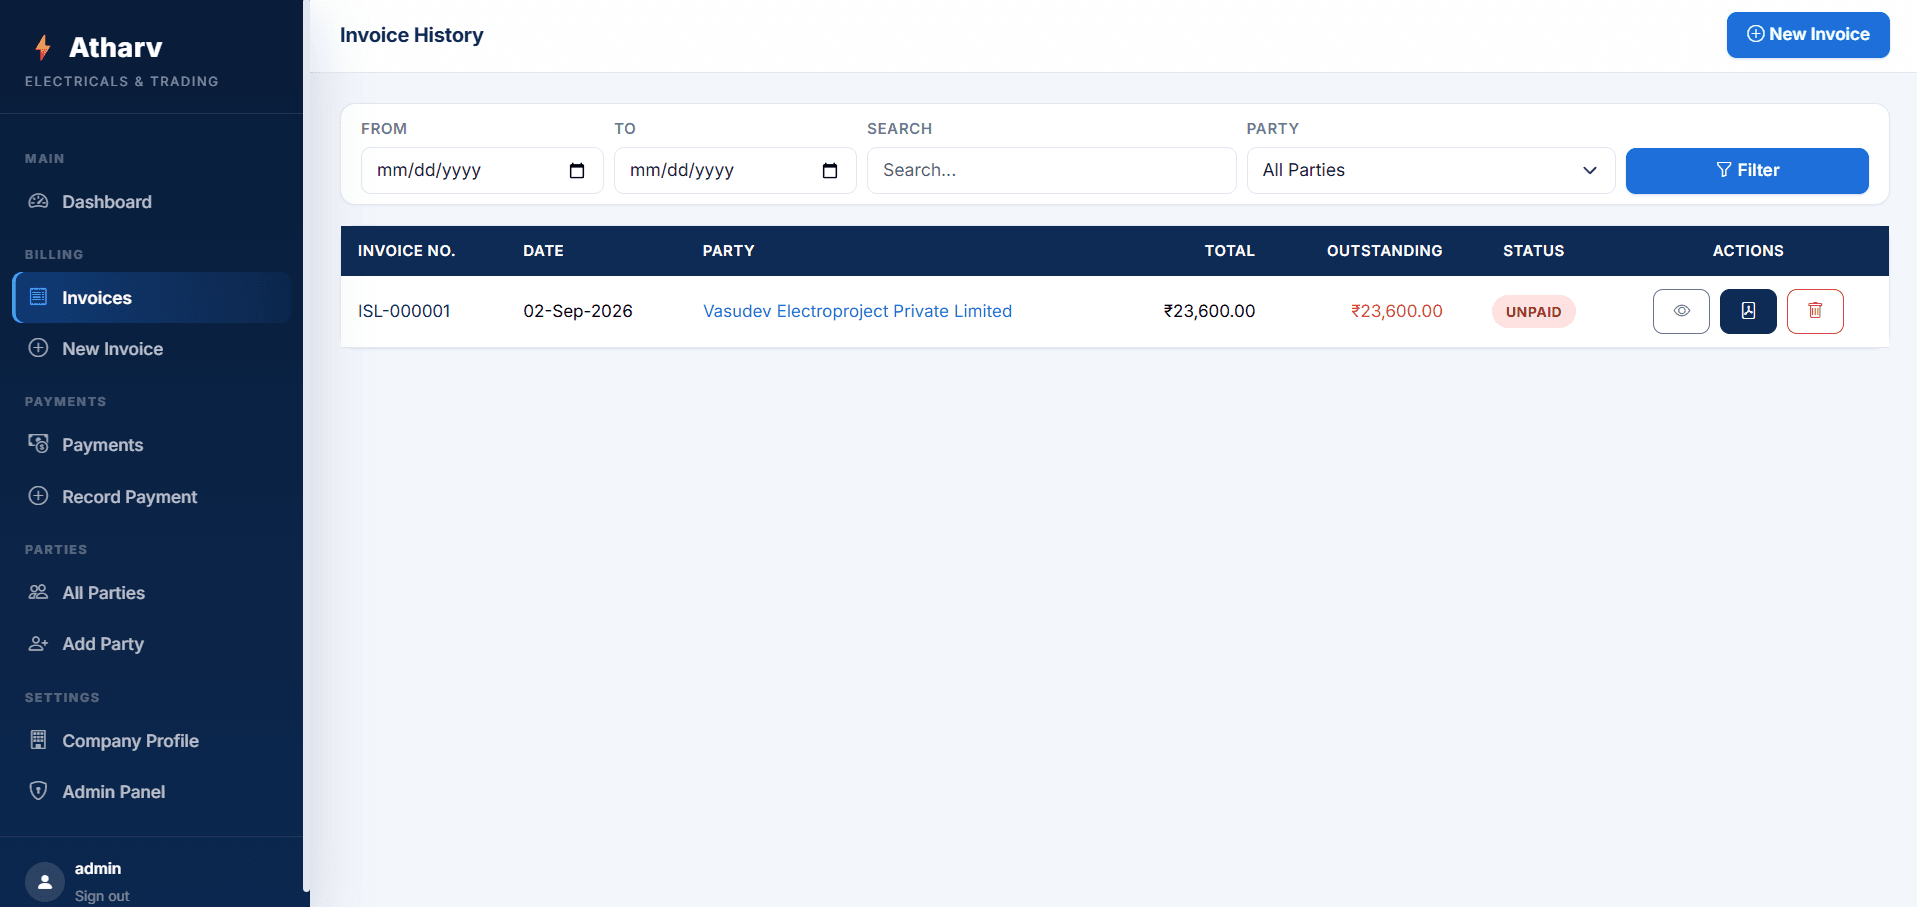The image size is (1917, 907).
Task: Click the total ₹23,600.00 cell
Action: [x=1209, y=311]
